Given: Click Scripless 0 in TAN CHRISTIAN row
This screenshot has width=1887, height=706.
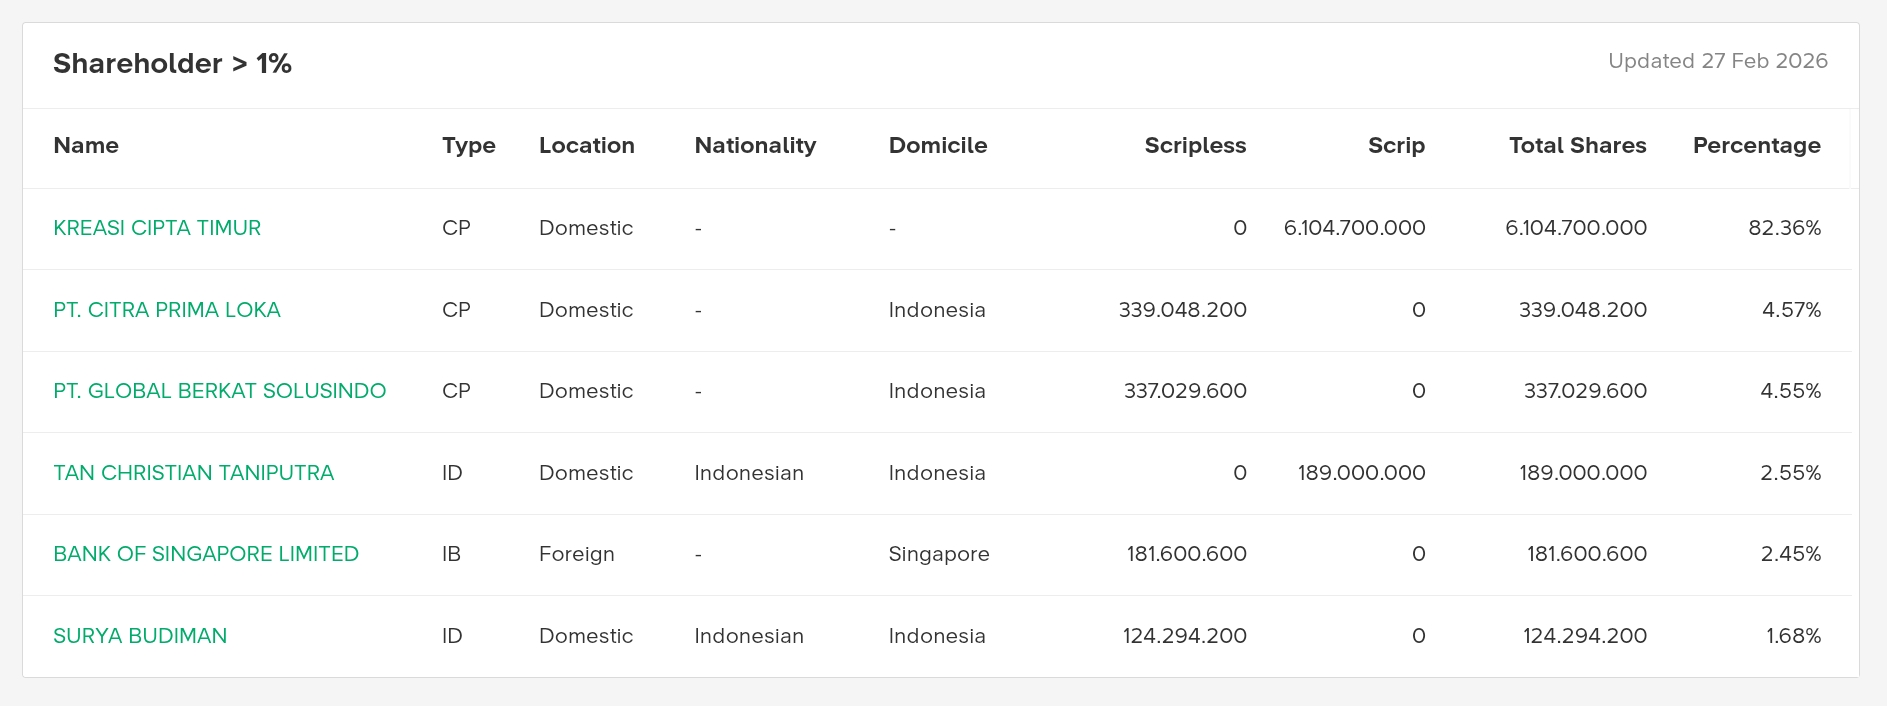Looking at the screenshot, I should (x=1240, y=473).
